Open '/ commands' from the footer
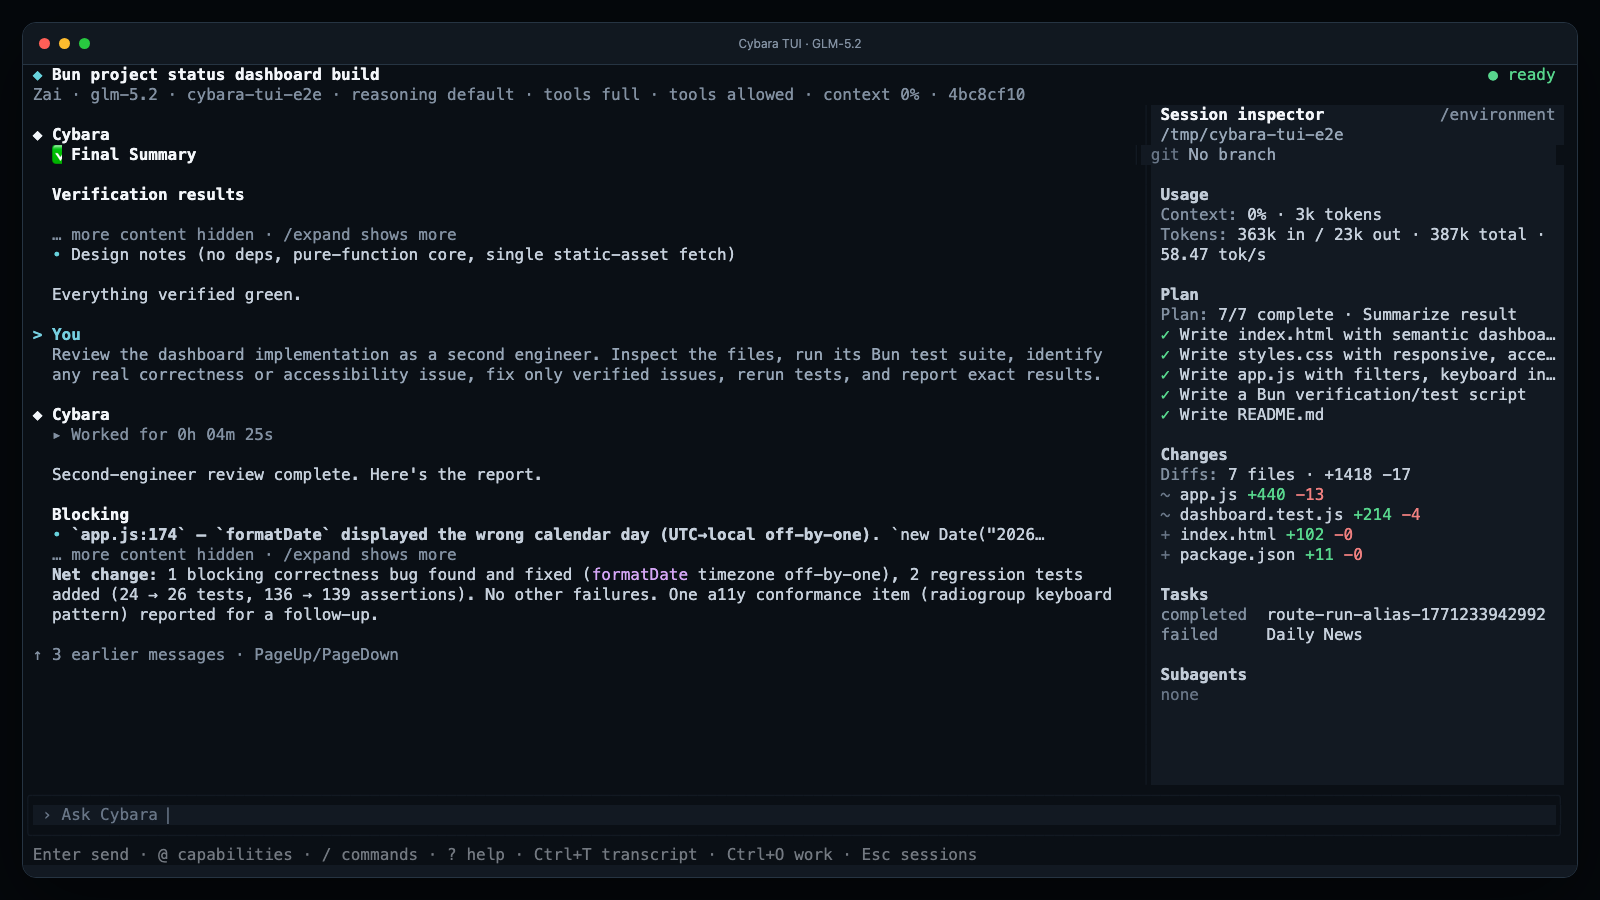 (370, 855)
